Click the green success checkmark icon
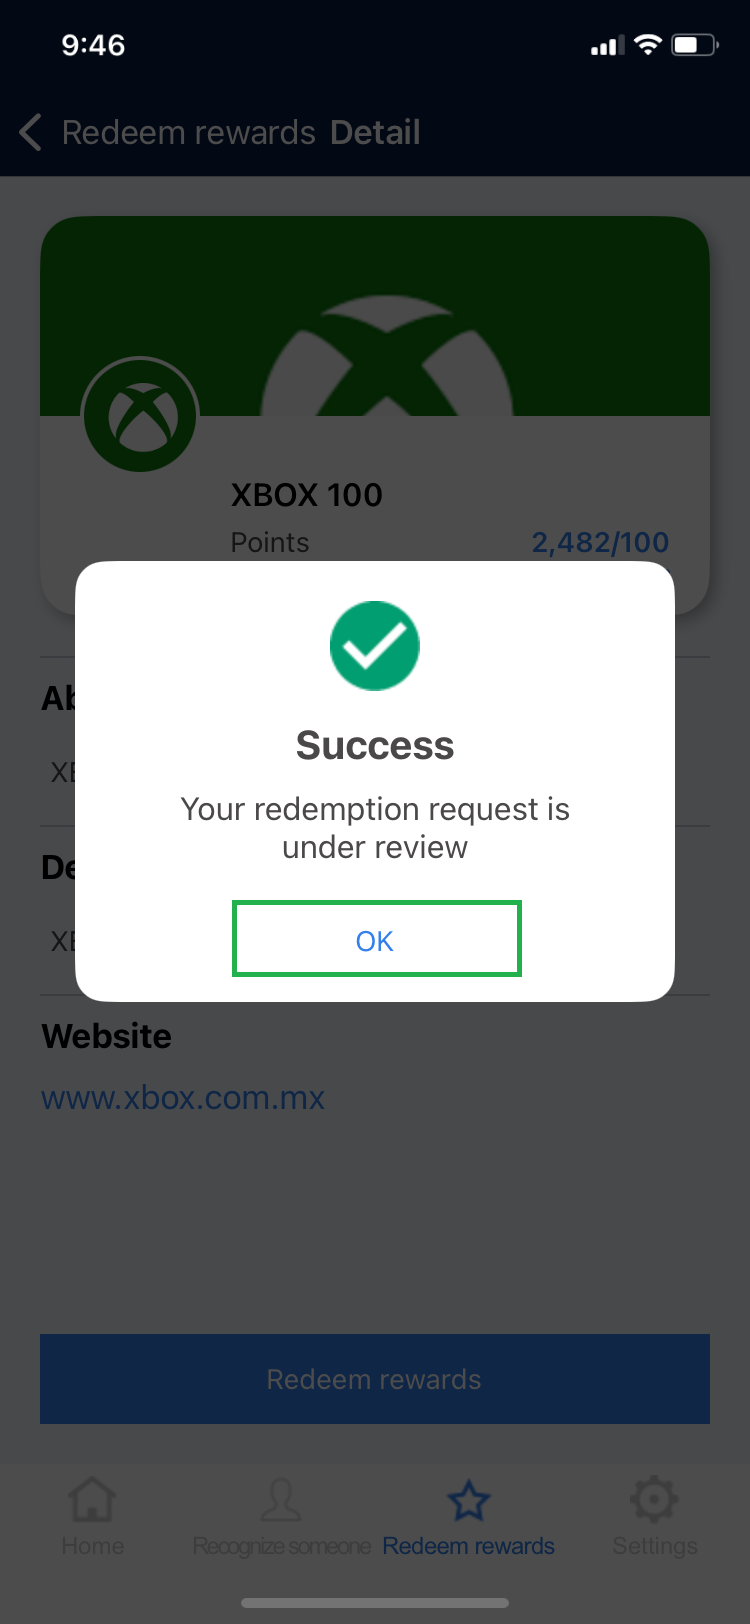750x1624 pixels. (x=375, y=645)
